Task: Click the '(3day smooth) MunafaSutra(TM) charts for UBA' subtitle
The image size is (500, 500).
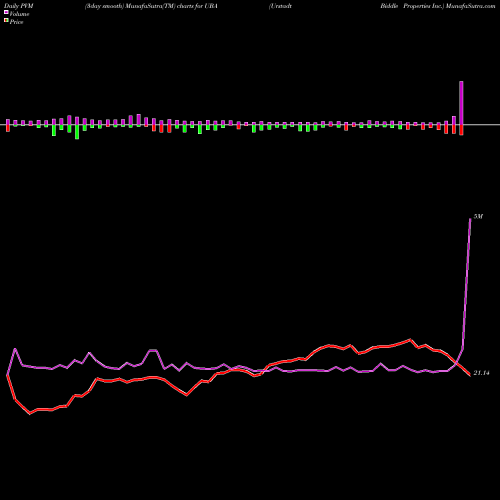Action: point(151,6)
